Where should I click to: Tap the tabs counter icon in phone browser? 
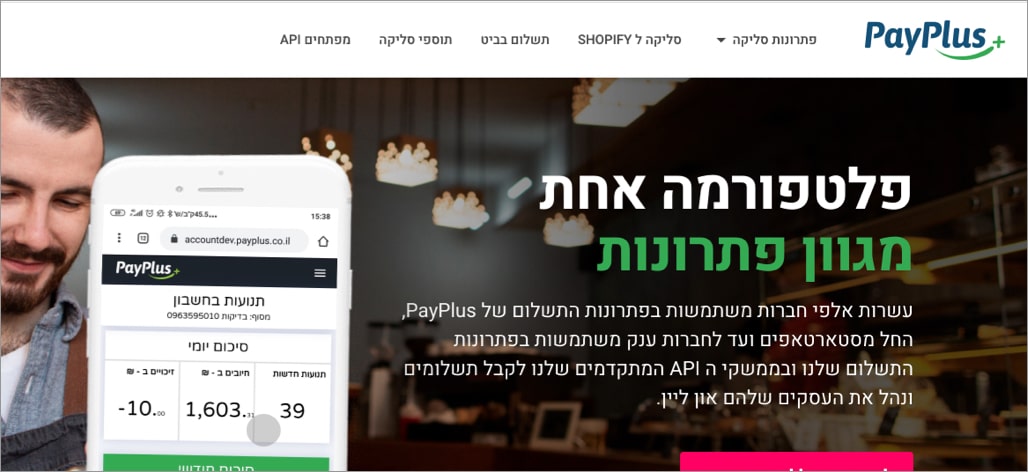[x=143, y=238]
